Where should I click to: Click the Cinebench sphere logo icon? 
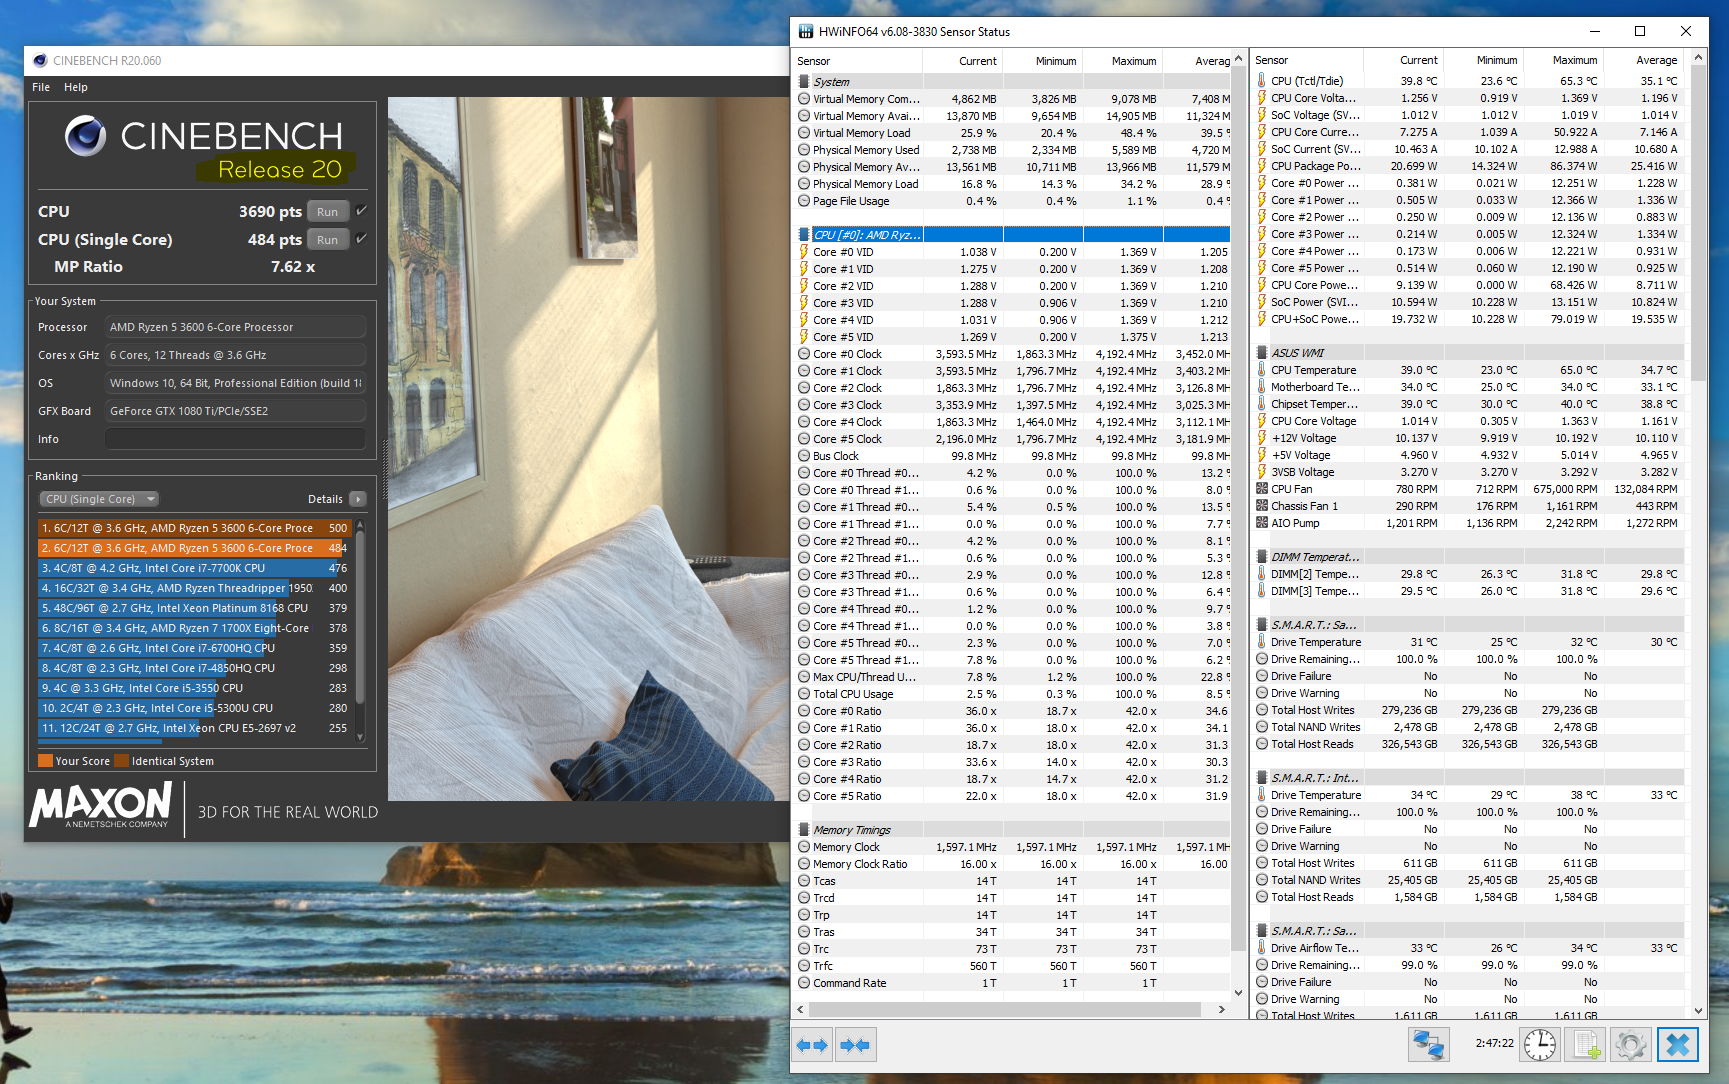(86, 136)
